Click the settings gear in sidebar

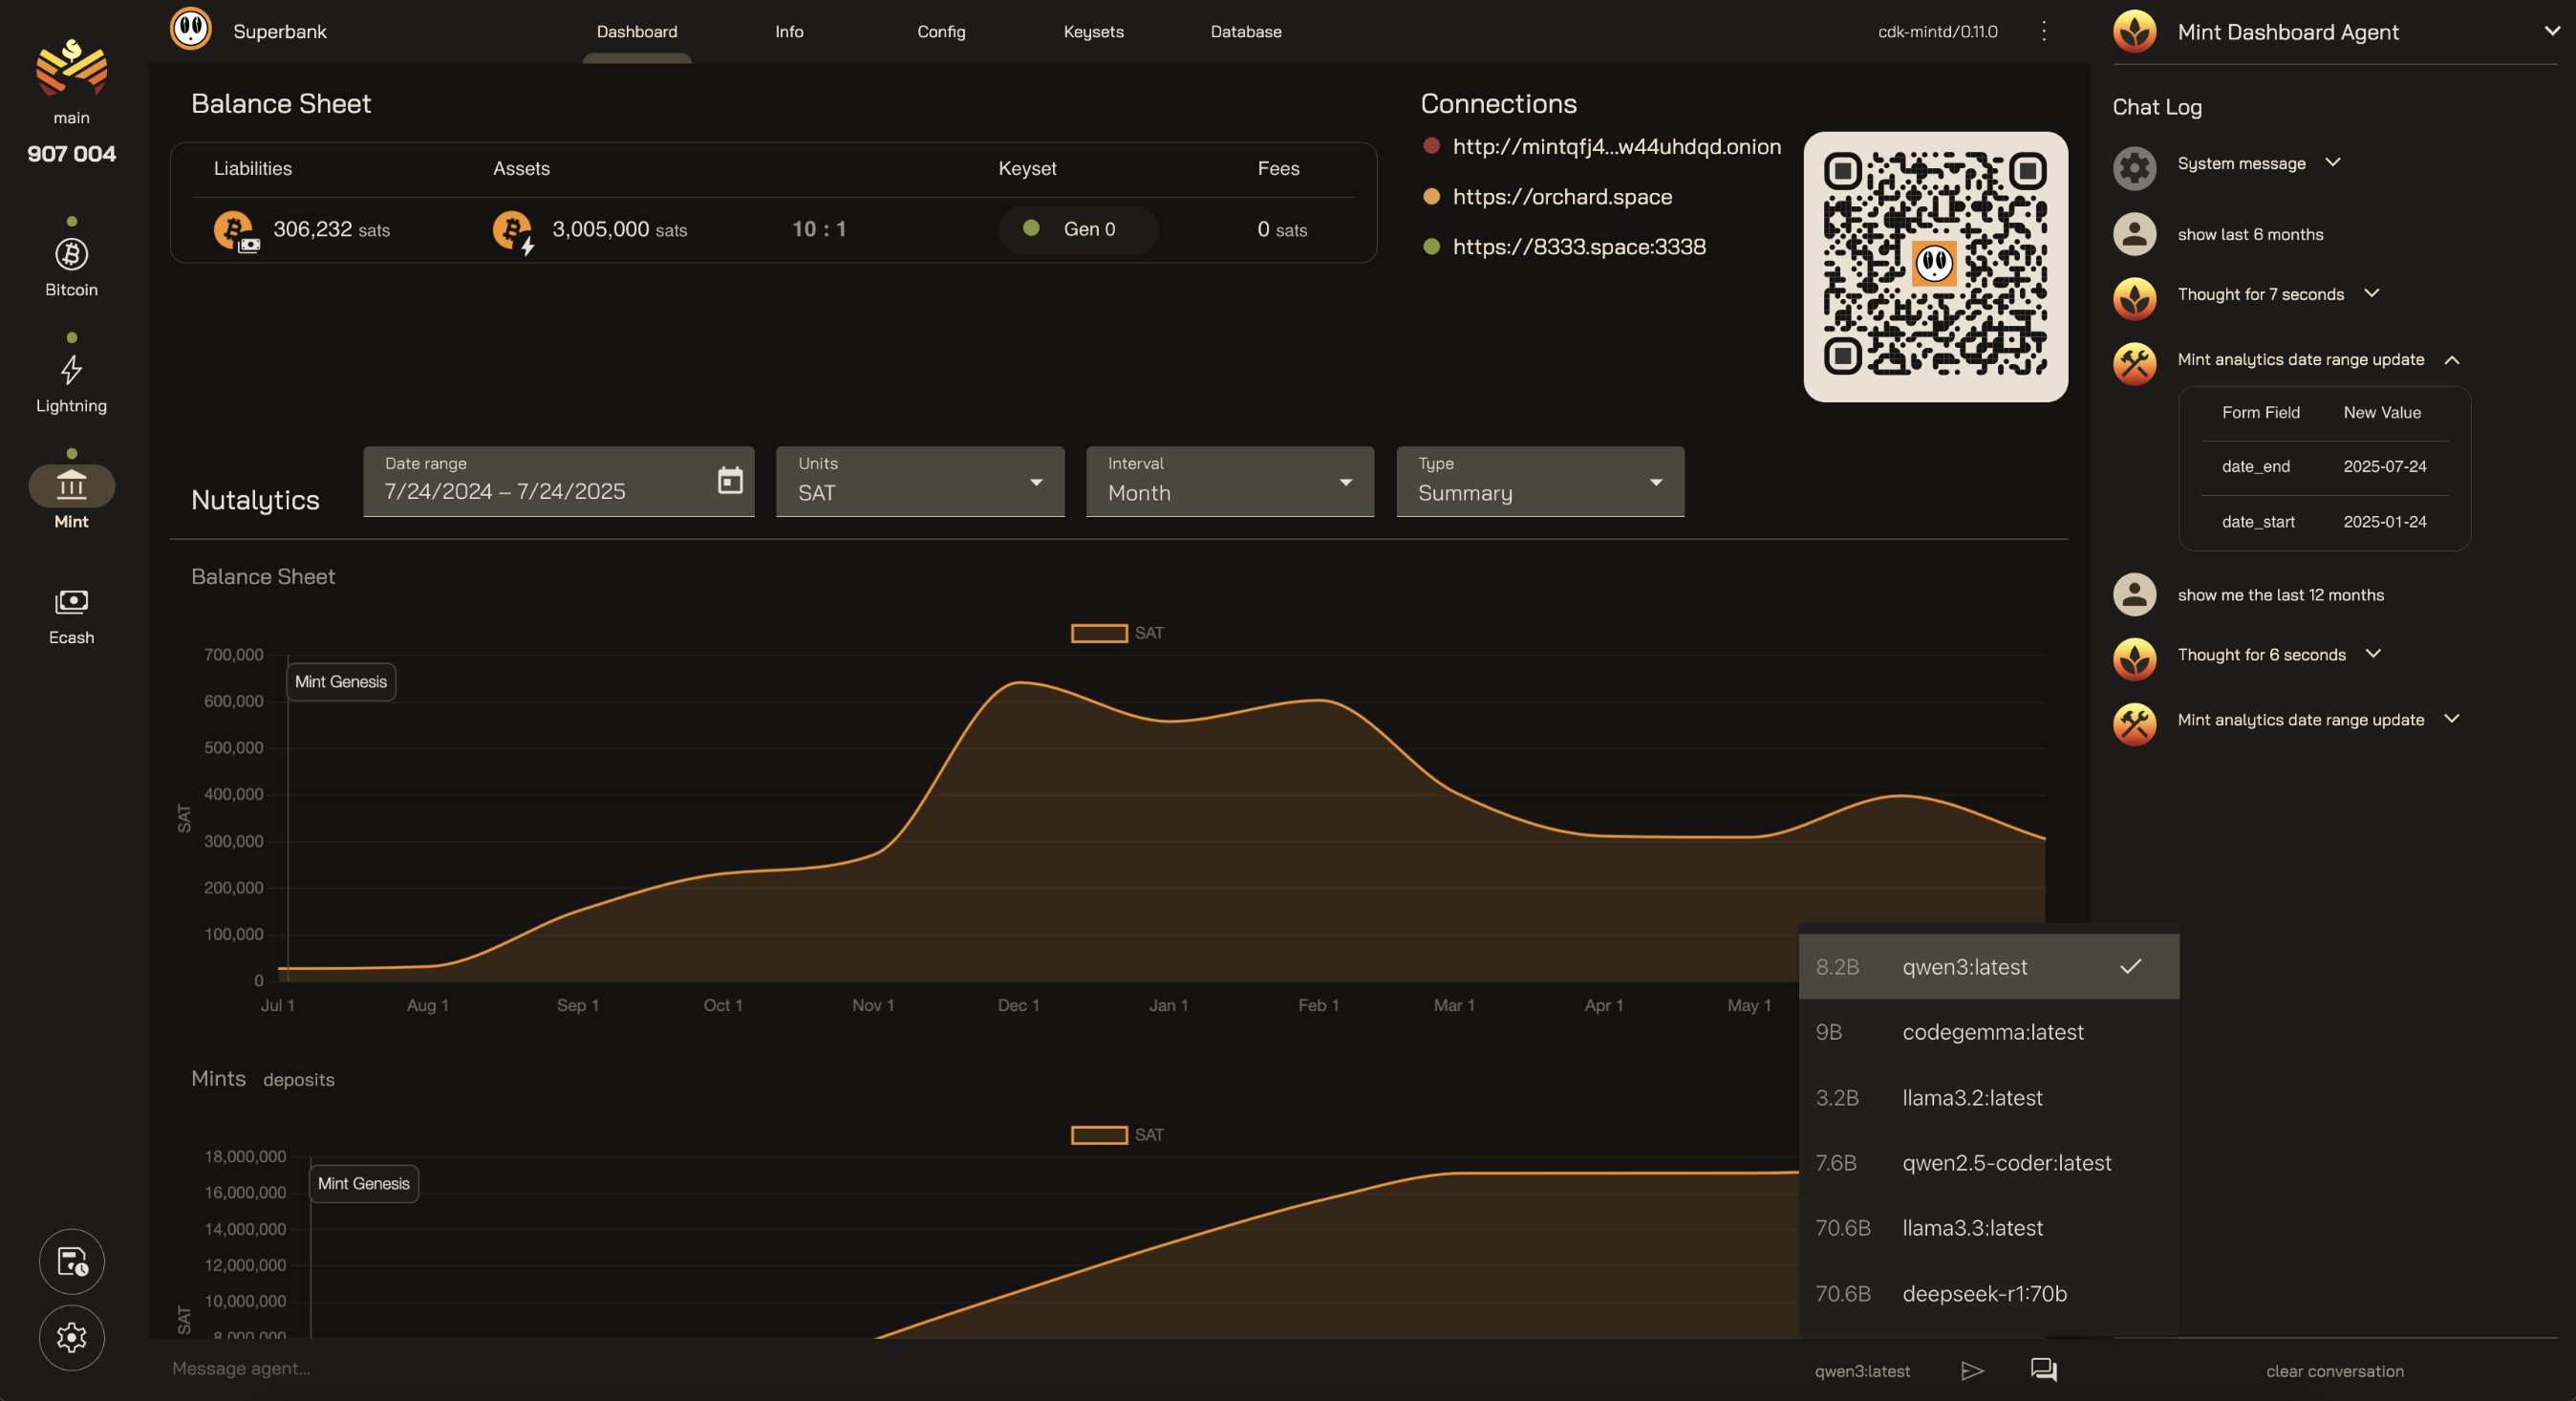pyautogui.click(x=71, y=1337)
